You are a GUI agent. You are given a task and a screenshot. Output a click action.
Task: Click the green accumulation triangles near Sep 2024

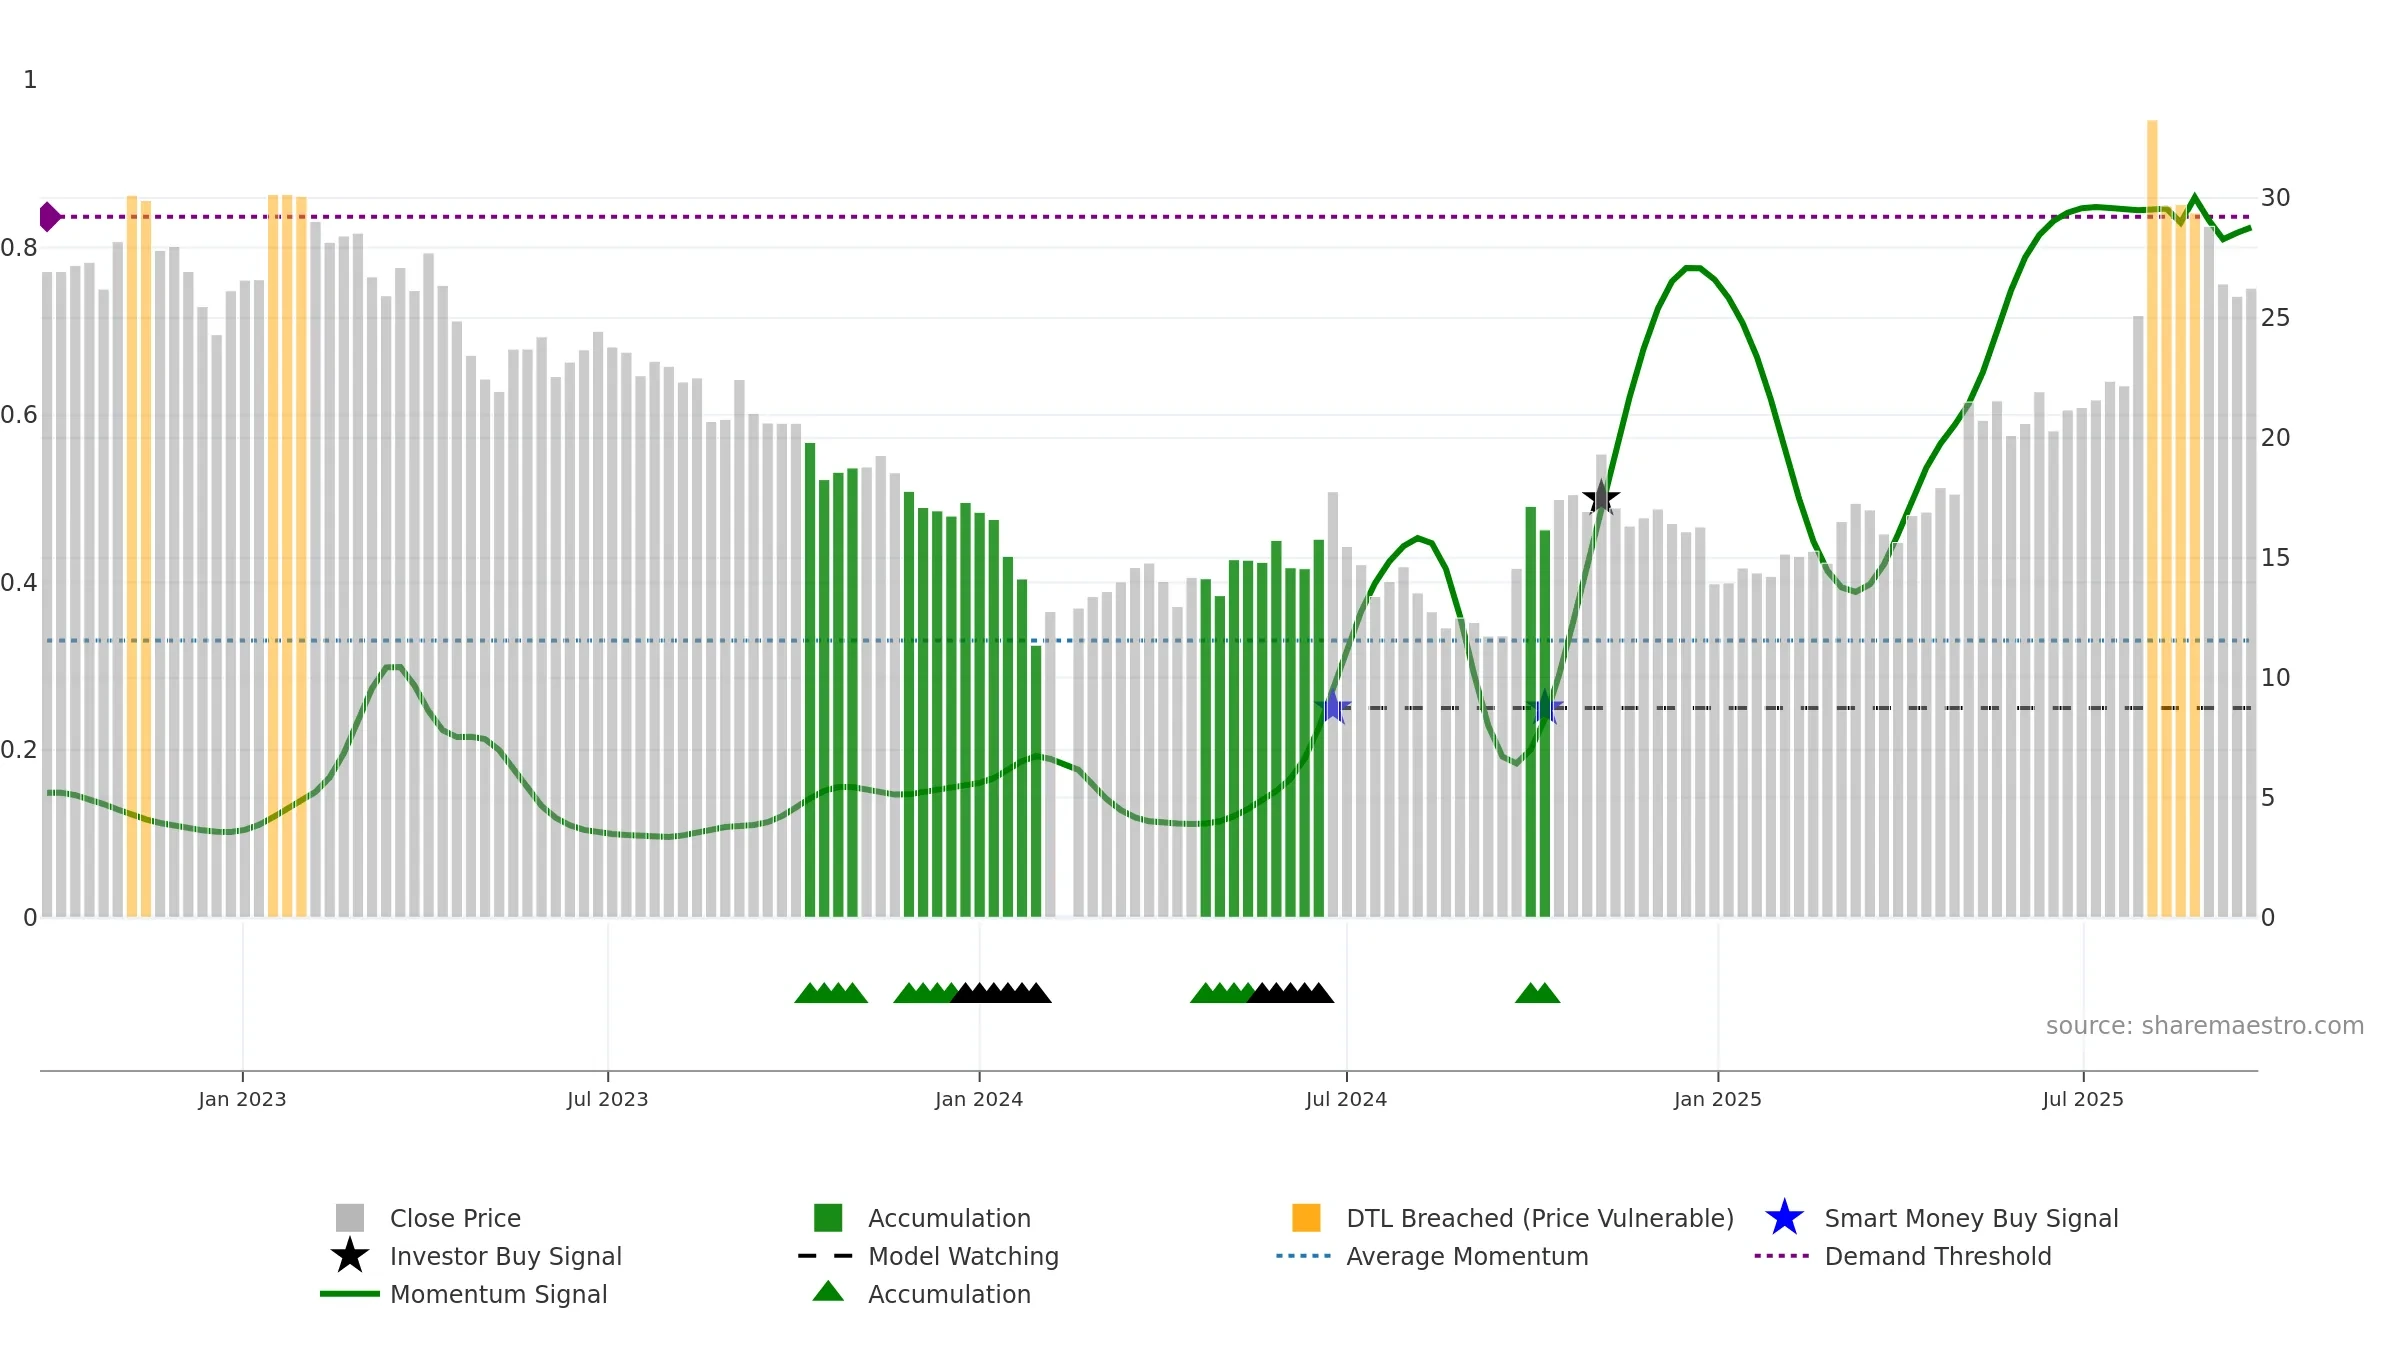click(1537, 993)
